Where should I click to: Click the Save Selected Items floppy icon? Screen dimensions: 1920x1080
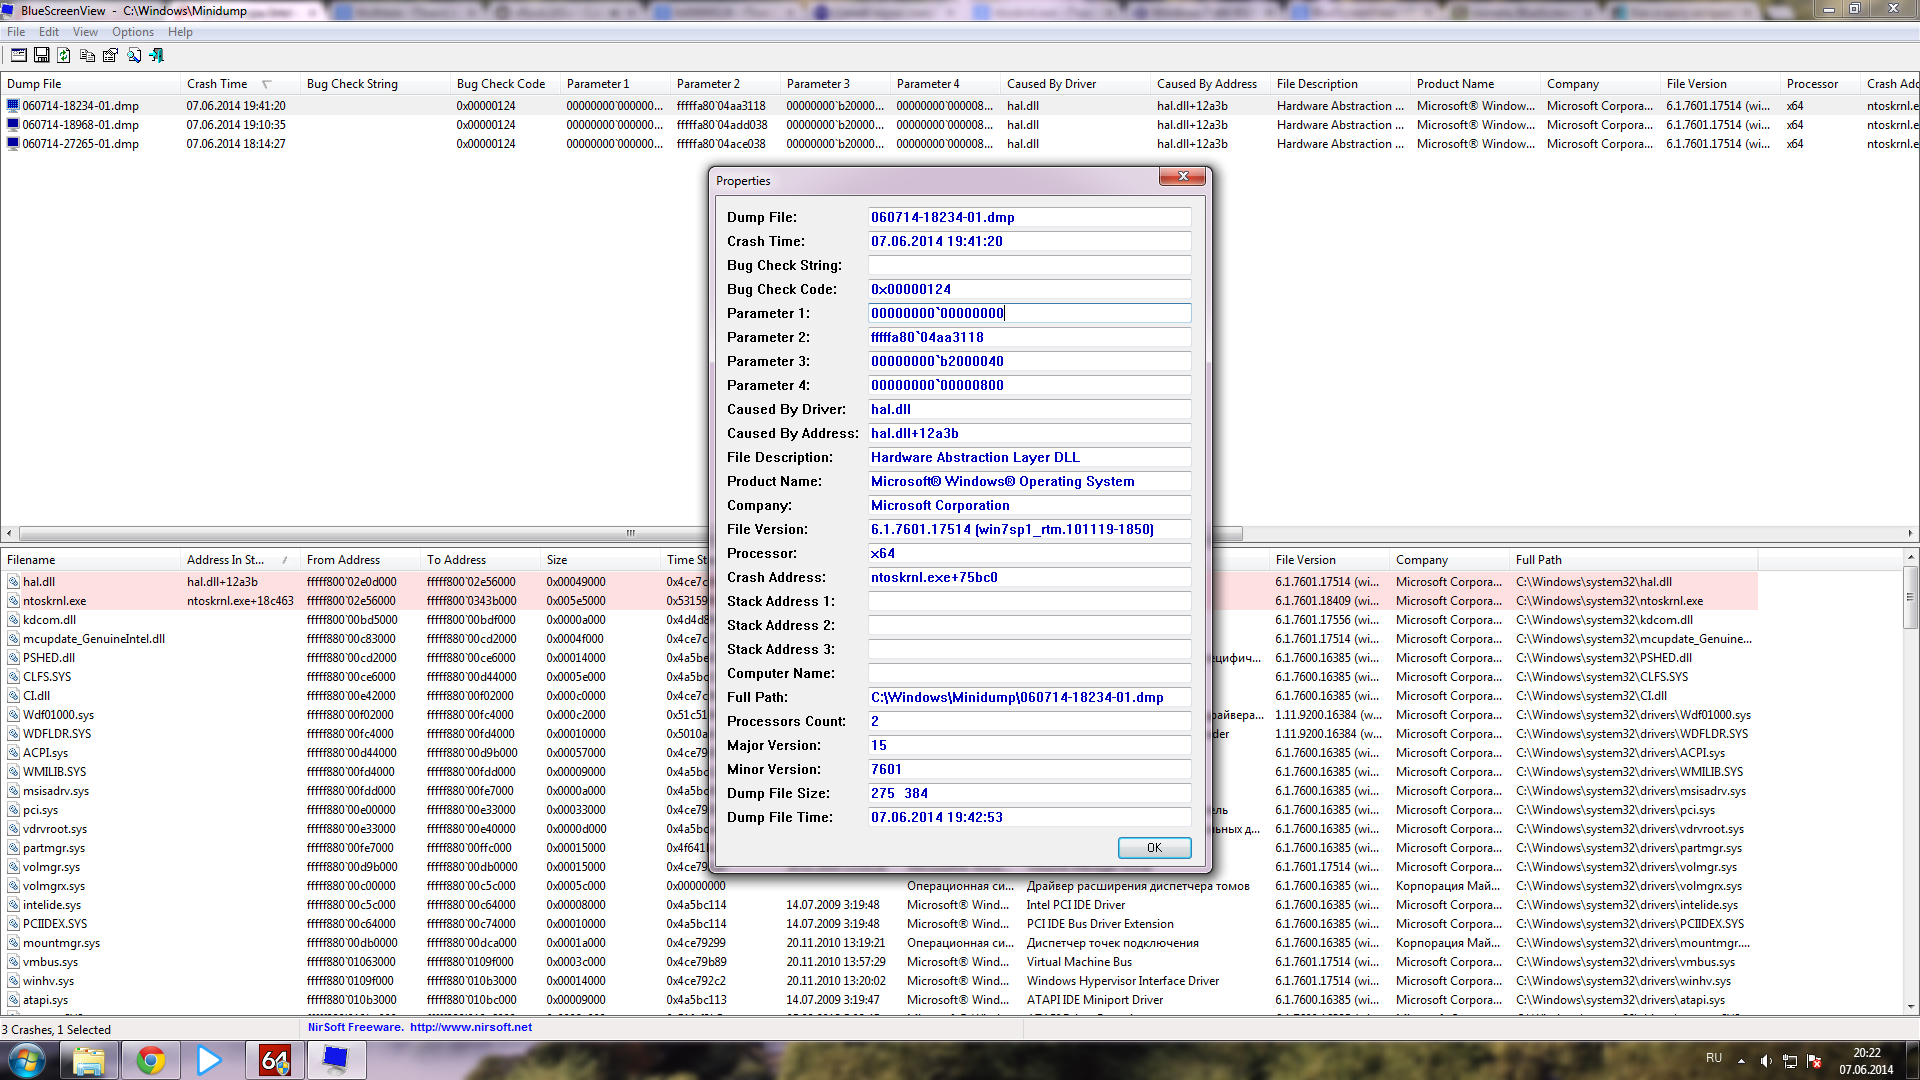click(x=42, y=56)
